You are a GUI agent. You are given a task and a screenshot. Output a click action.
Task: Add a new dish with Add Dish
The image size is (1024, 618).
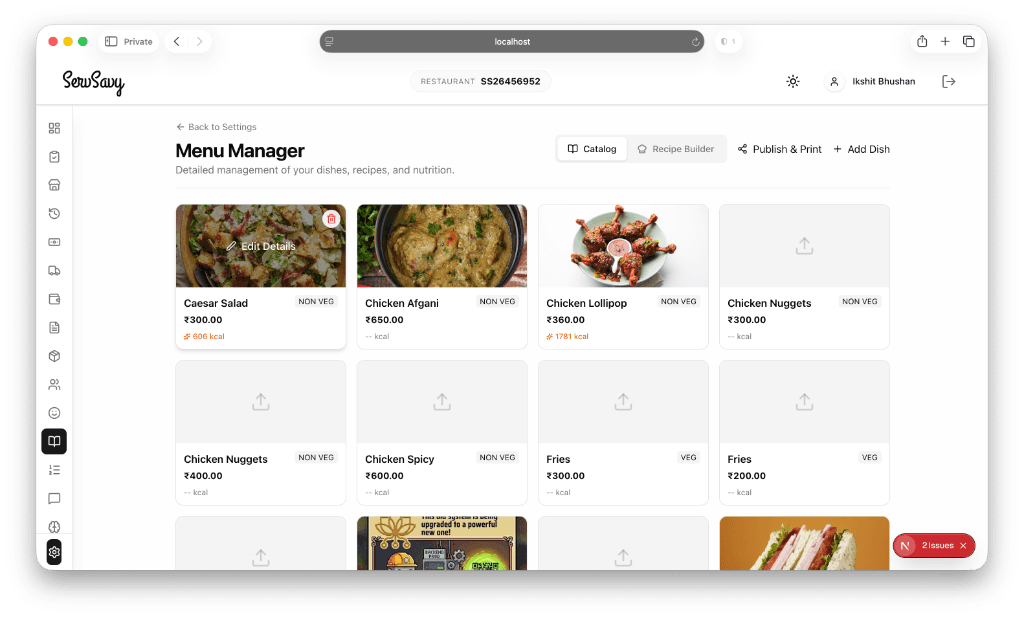(x=861, y=148)
